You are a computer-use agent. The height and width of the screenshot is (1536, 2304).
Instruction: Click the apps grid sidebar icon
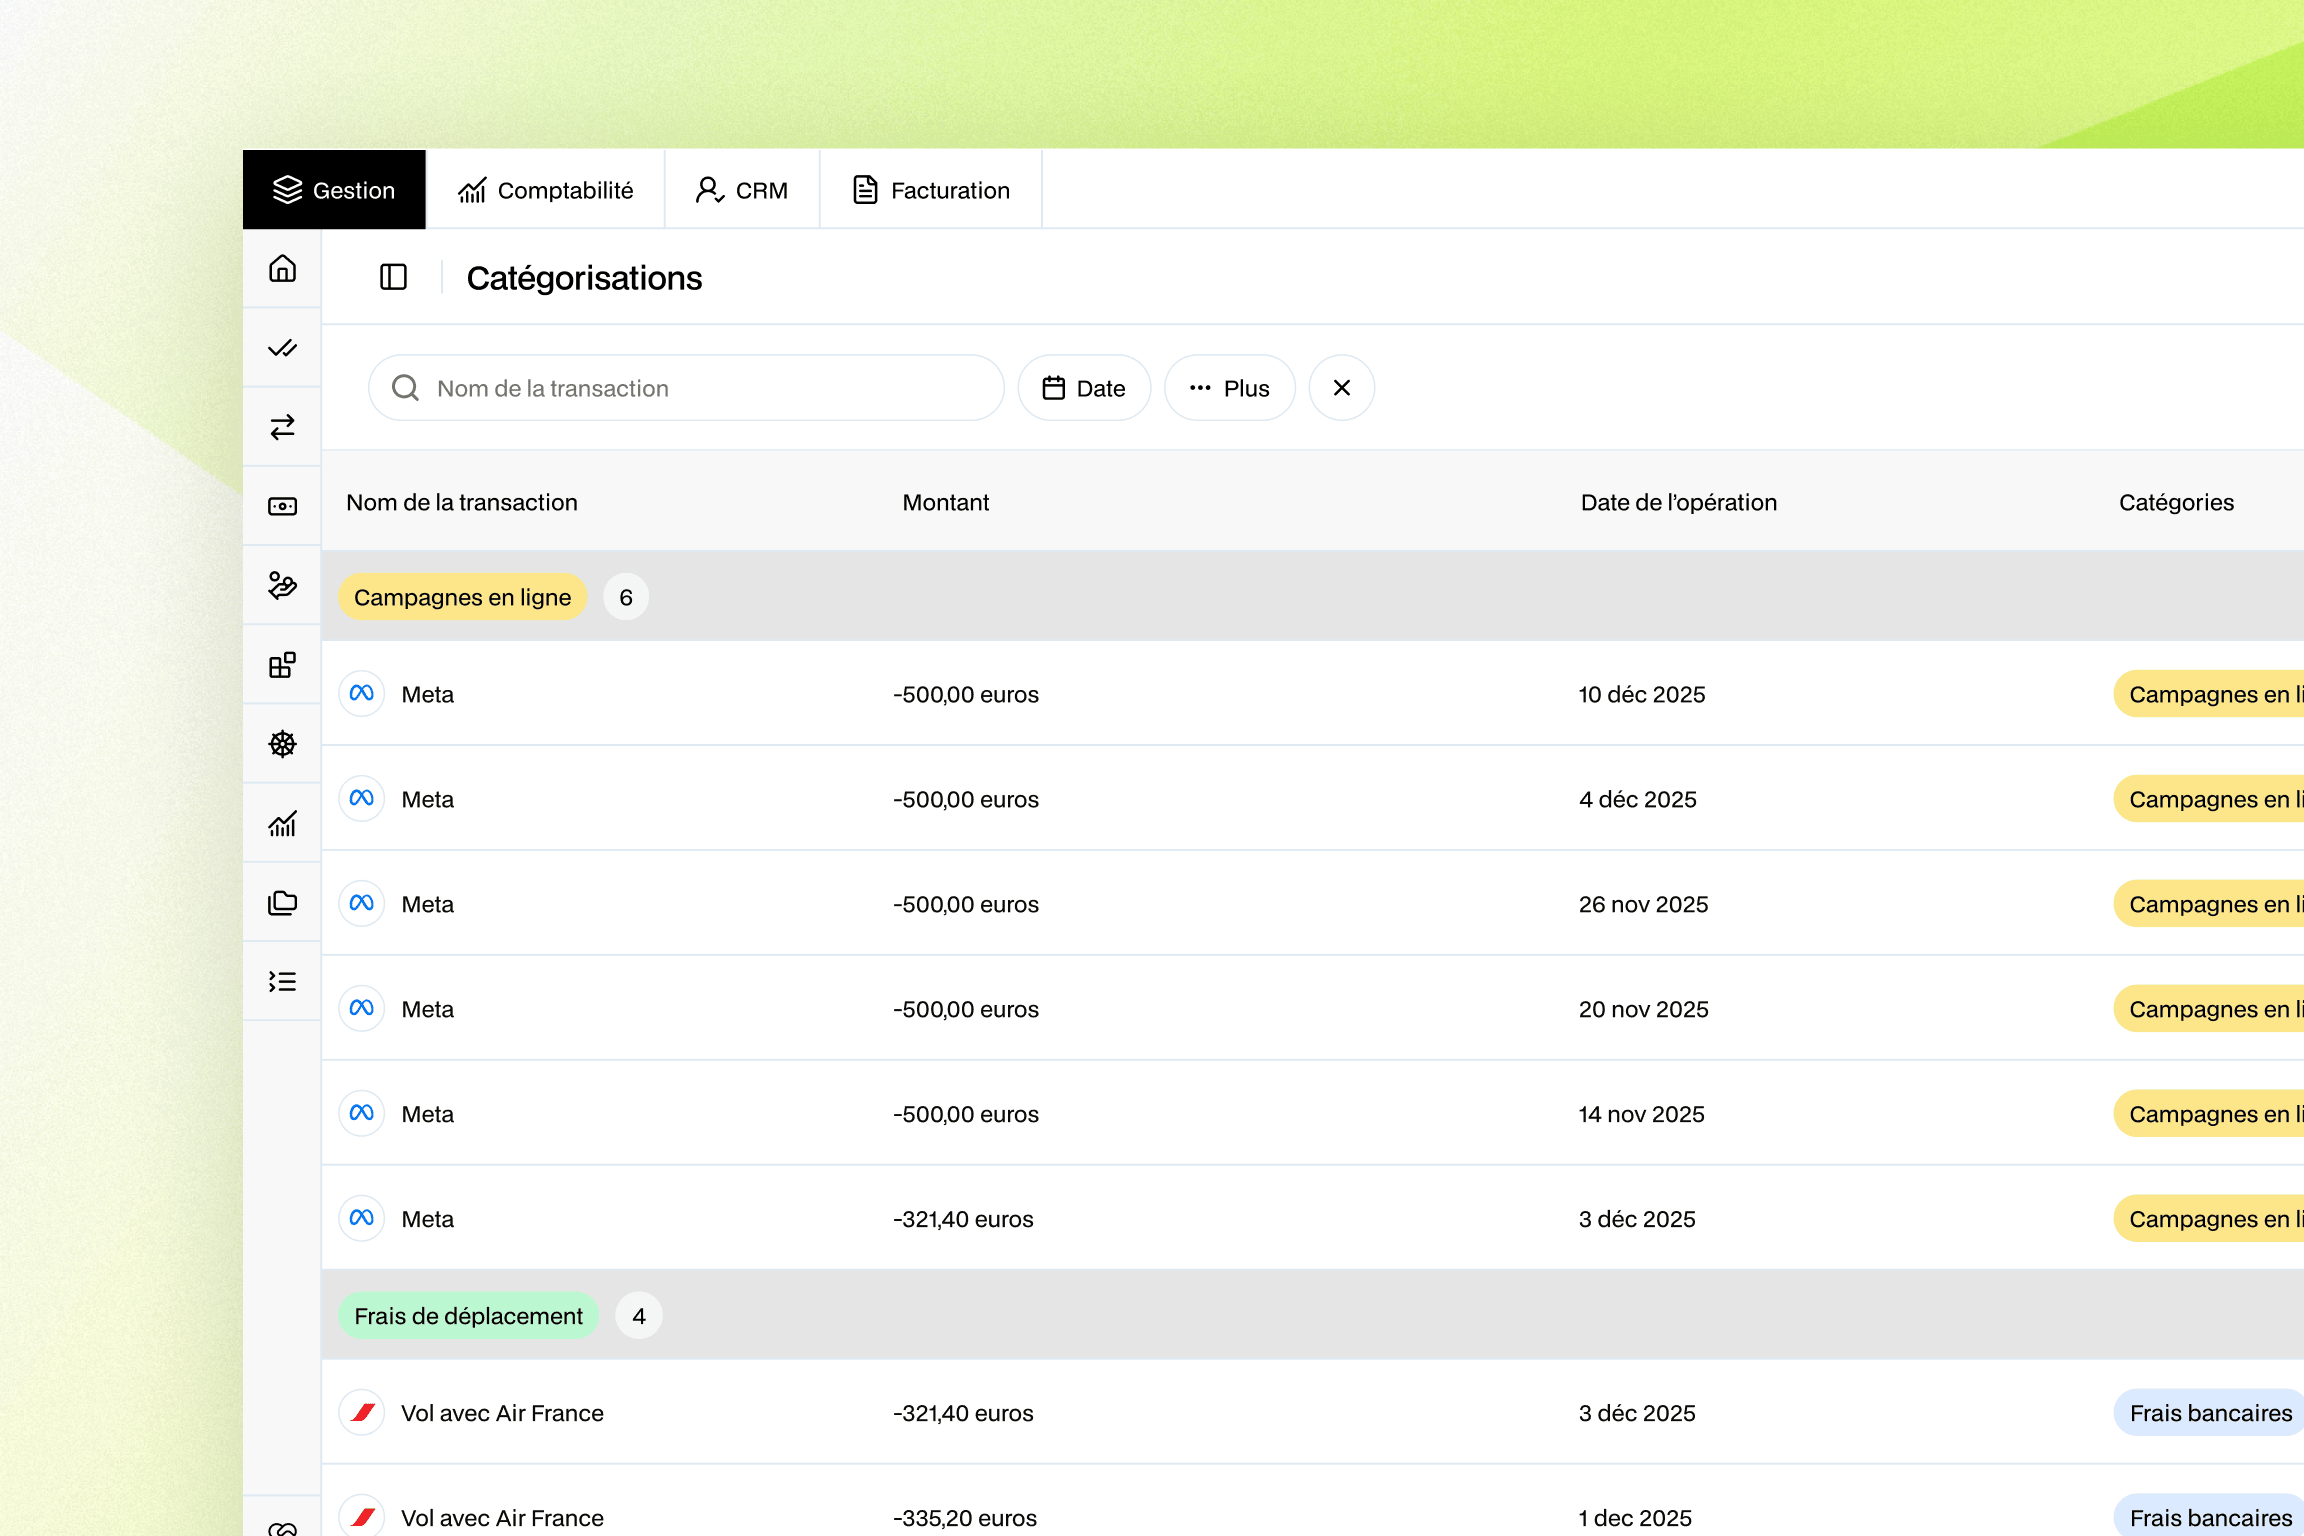point(282,665)
